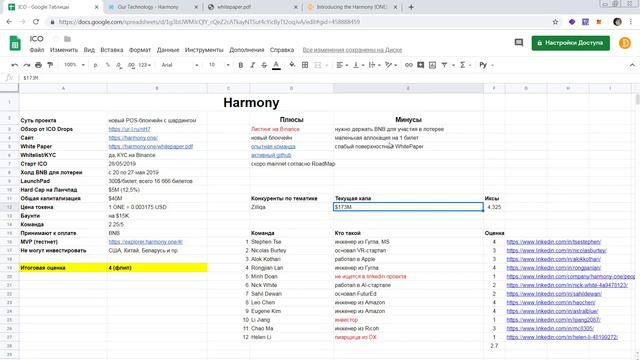This screenshot has width=640, height=360.
Task: Decrease decimal places button
Action: 119,65
